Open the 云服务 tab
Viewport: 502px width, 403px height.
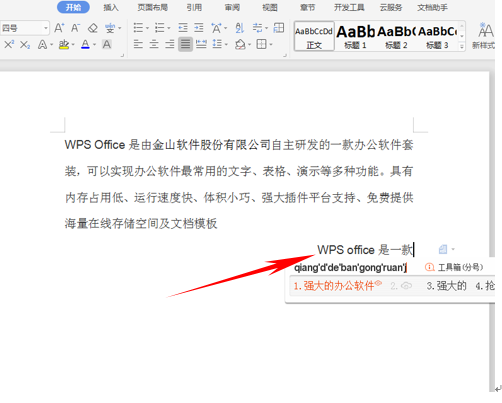coord(391,7)
